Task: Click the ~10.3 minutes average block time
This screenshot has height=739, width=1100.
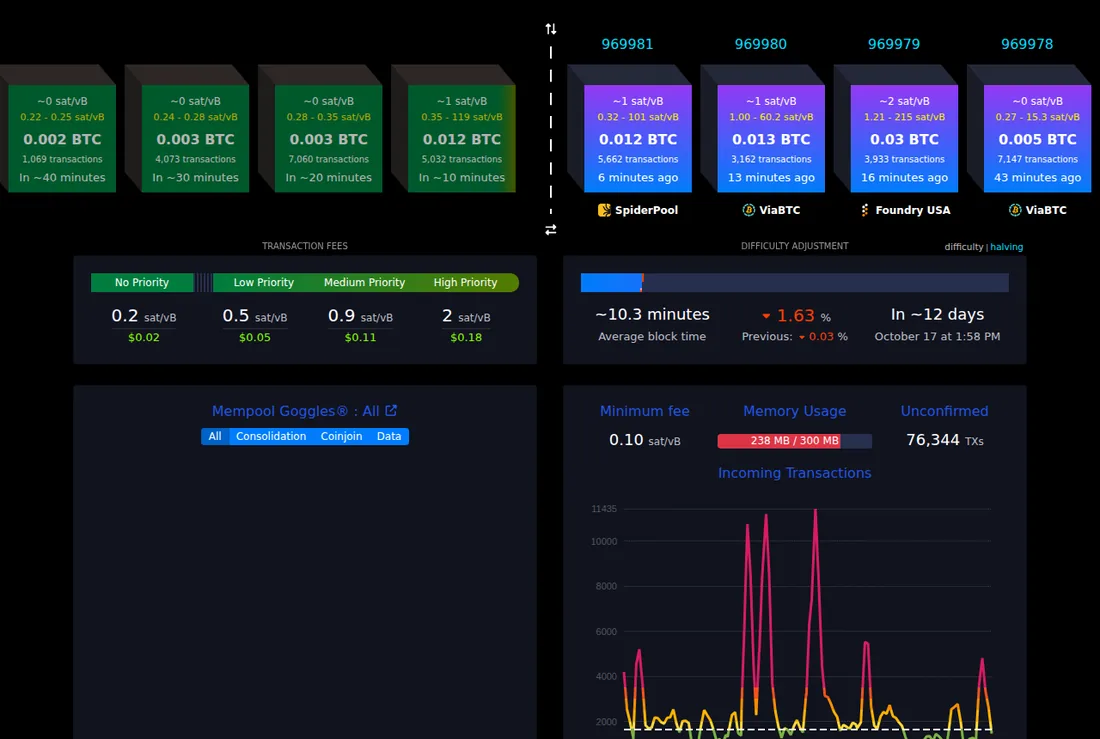Action: tap(652, 314)
